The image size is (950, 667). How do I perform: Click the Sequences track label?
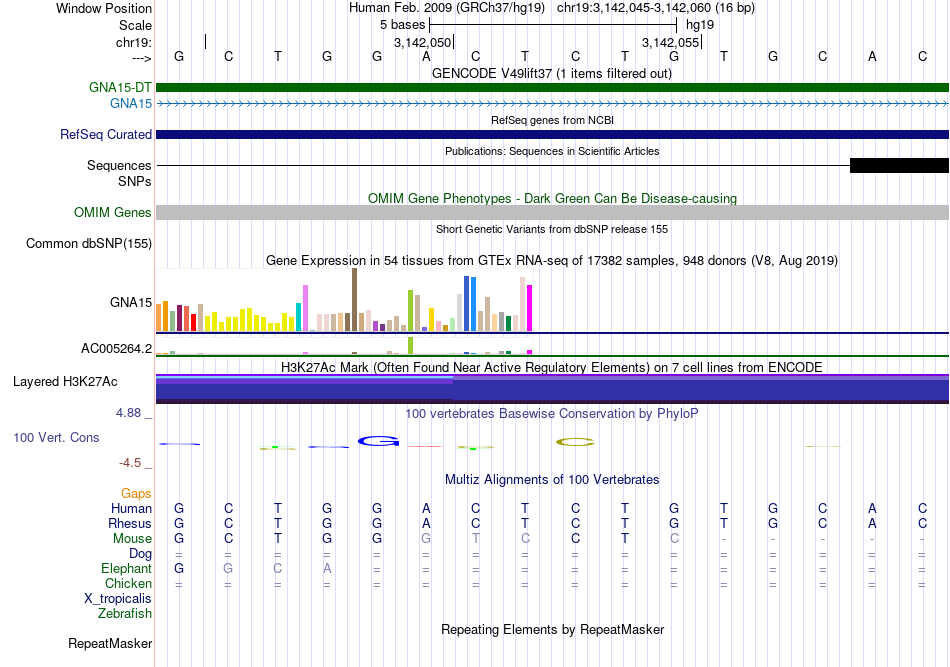point(119,165)
